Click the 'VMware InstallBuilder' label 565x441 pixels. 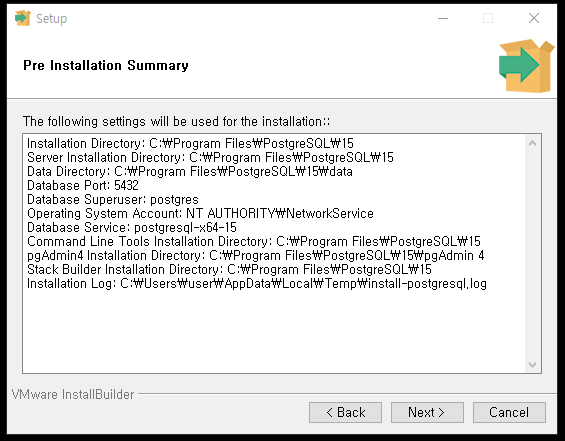click(x=73, y=395)
